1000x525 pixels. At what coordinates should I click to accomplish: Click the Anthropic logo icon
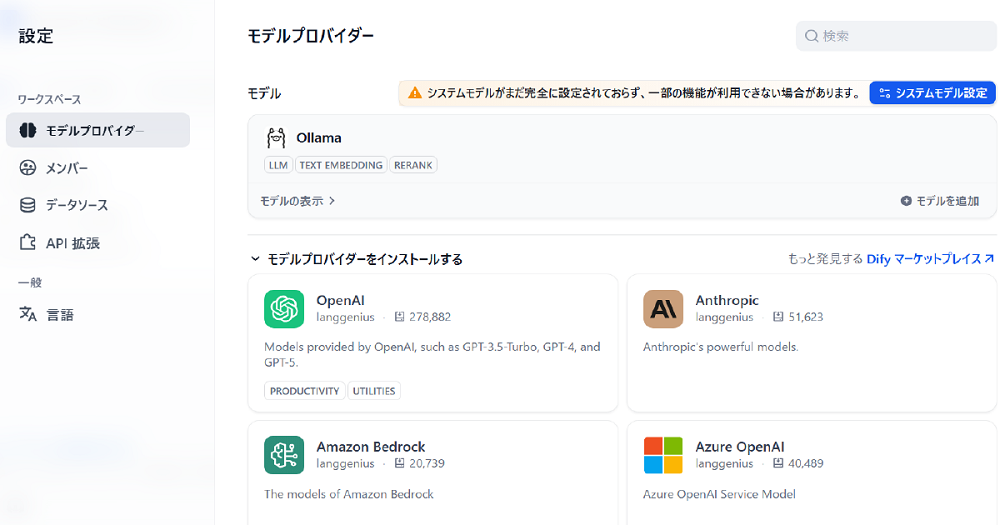[663, 309]
